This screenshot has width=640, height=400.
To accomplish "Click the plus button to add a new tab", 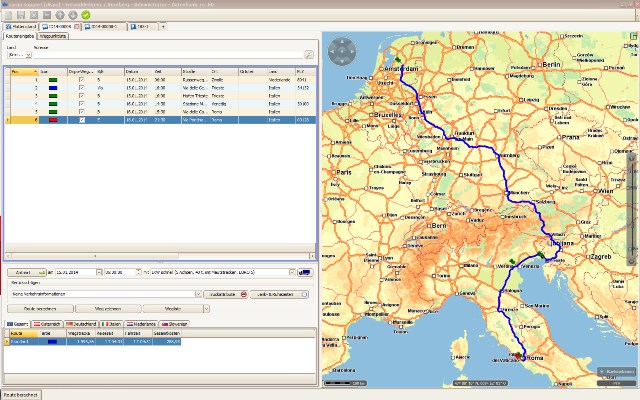I will (163, 27).
